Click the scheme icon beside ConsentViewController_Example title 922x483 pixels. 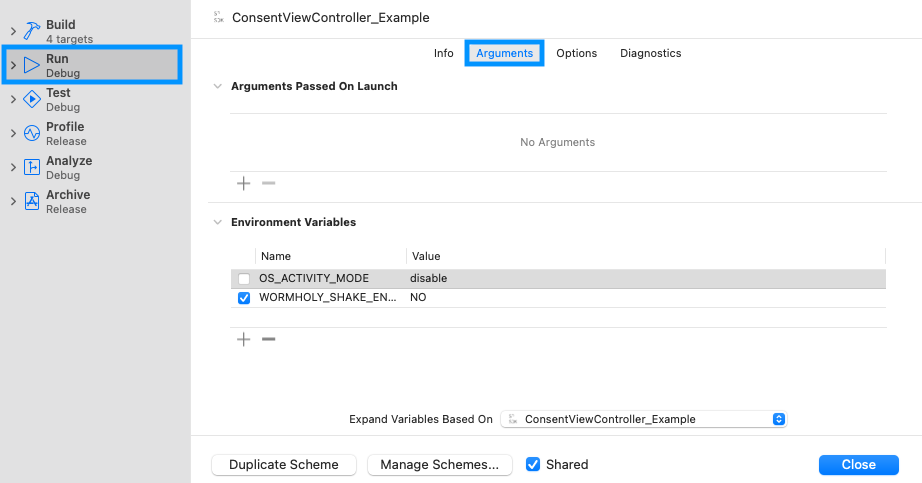pos(219,17)
